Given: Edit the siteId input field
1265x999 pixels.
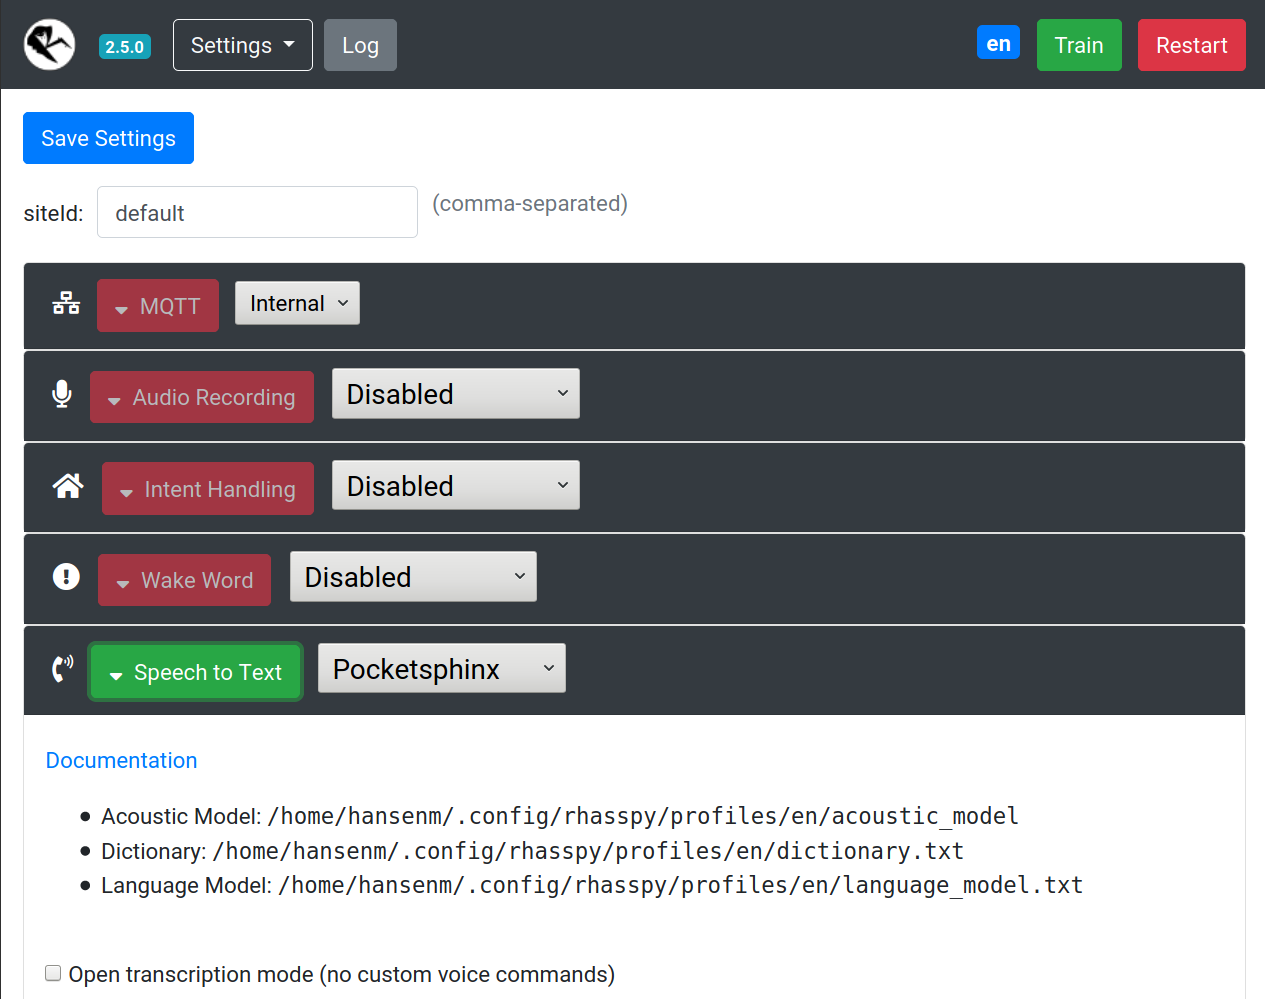Looking at the screenshot, I should 257,212.
